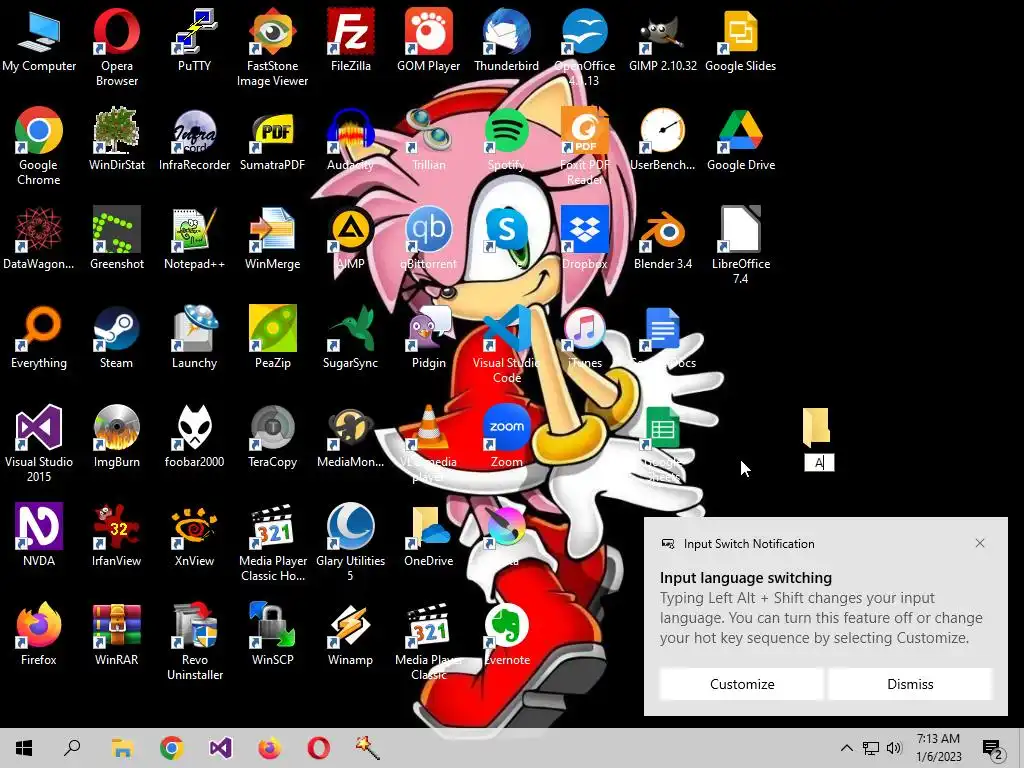Open Notepad++ shortcut
The image size is (1024, 768).
(194, 229)
